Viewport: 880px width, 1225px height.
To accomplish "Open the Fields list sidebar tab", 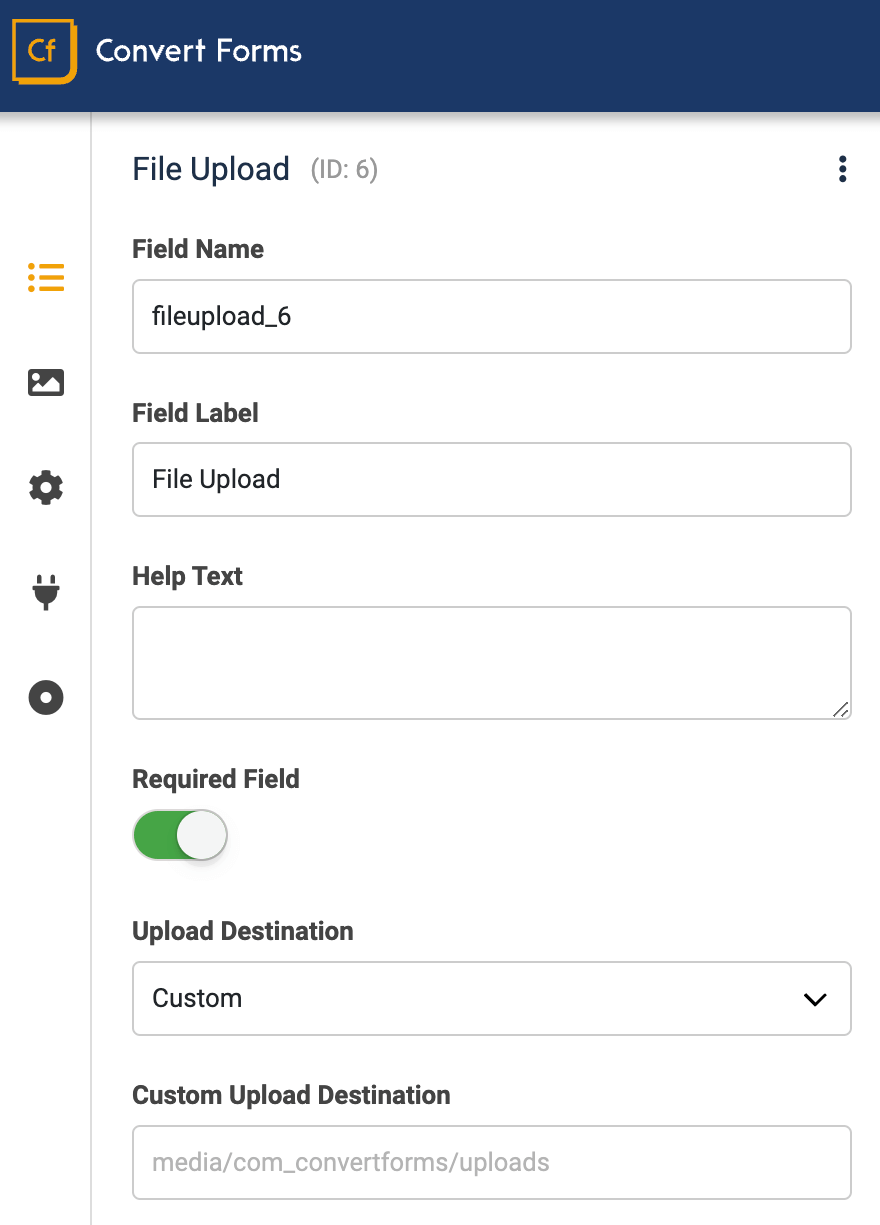I will pos(46,277).
